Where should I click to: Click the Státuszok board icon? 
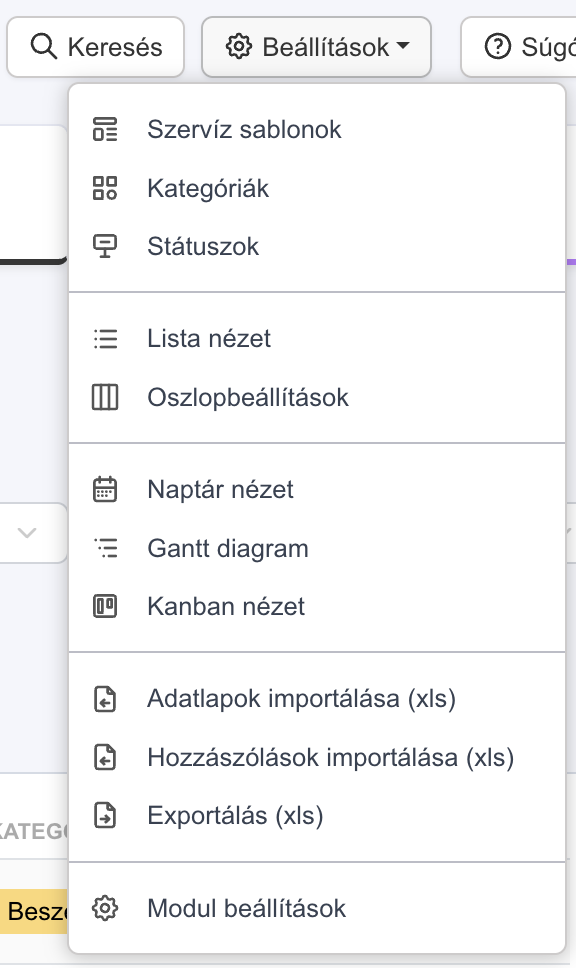click(x=105, y=246)
